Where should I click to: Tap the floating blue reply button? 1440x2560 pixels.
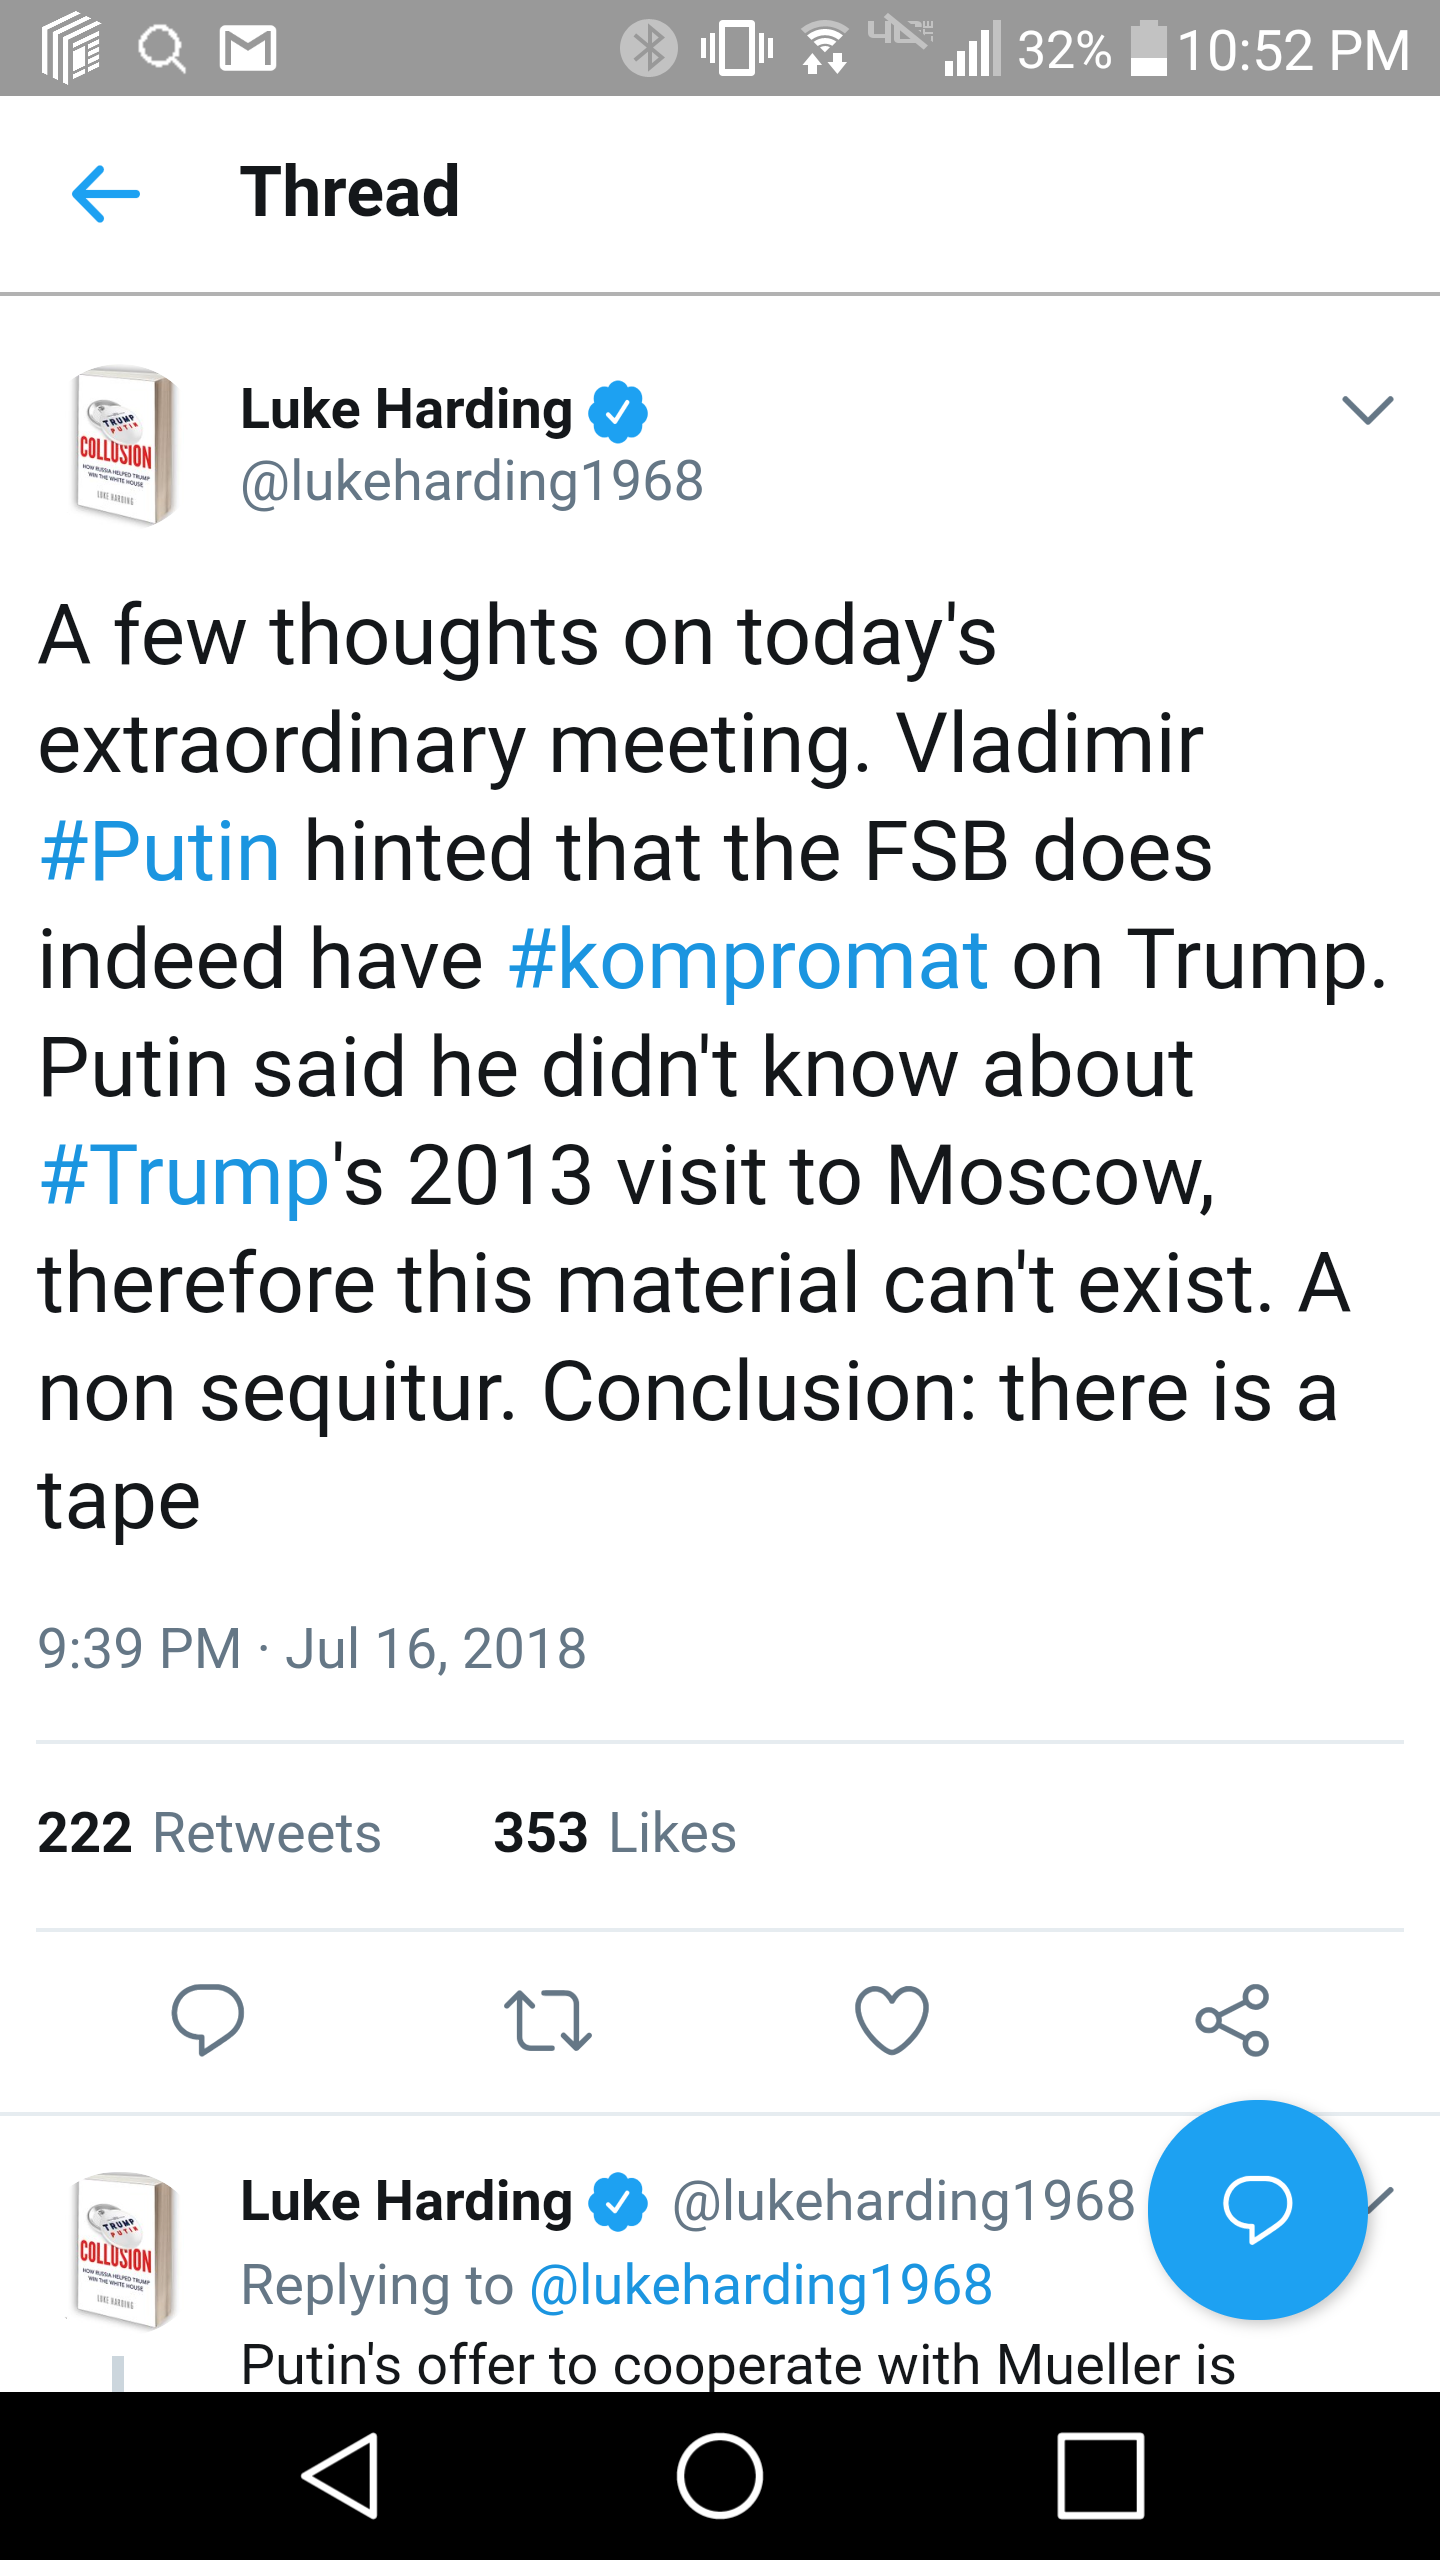[1257, 2210]
